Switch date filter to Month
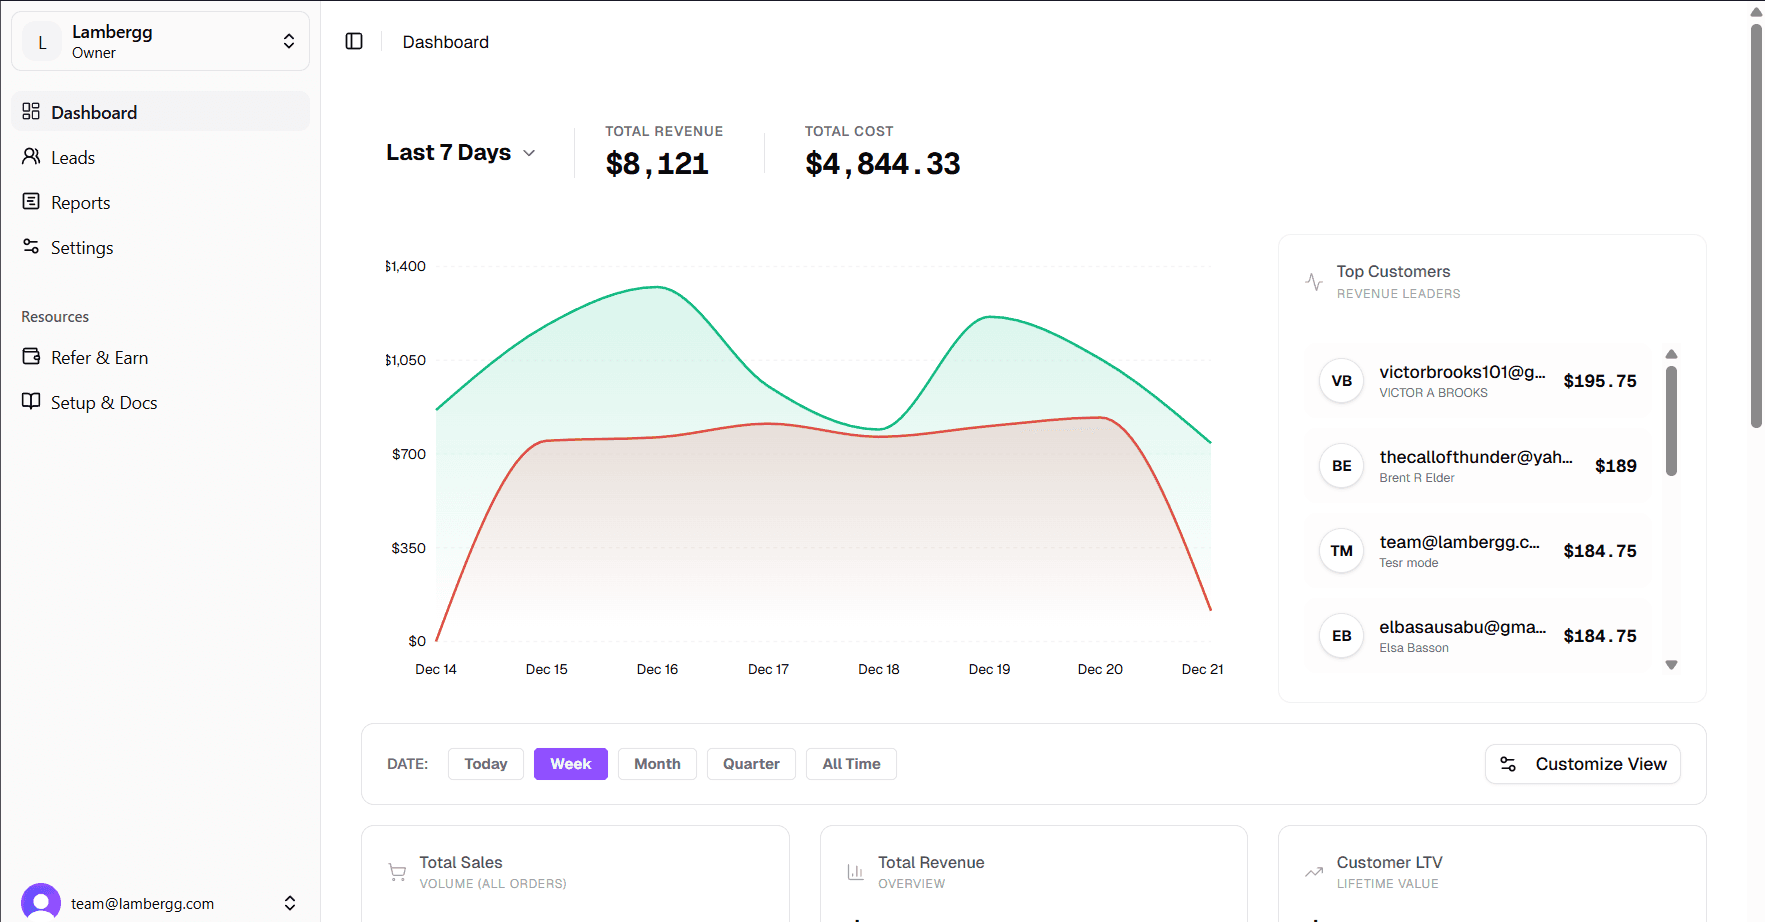 click(657, 763)
